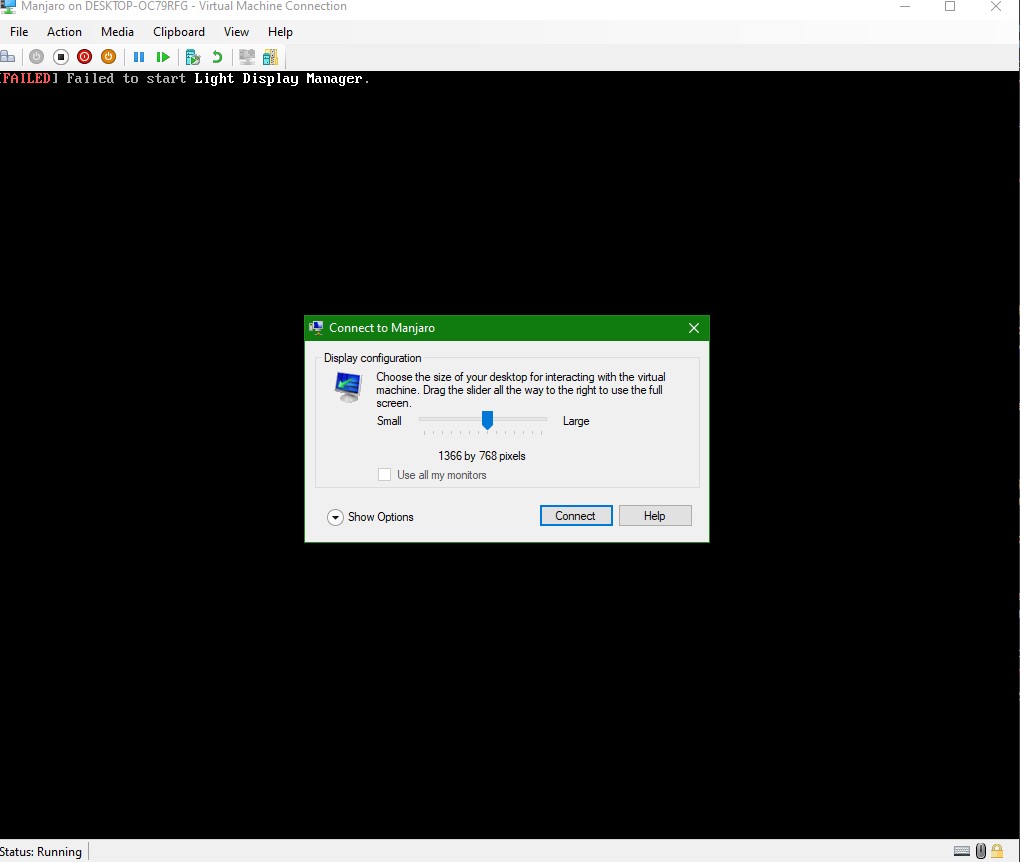Click the padlock icon in status bar

(997, 851)
